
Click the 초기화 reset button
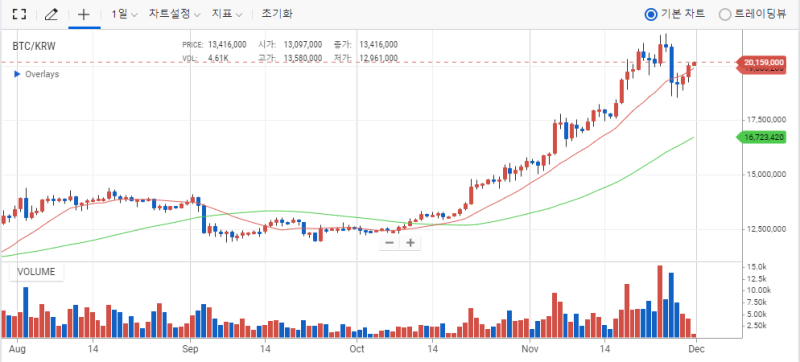coord(277,14)
